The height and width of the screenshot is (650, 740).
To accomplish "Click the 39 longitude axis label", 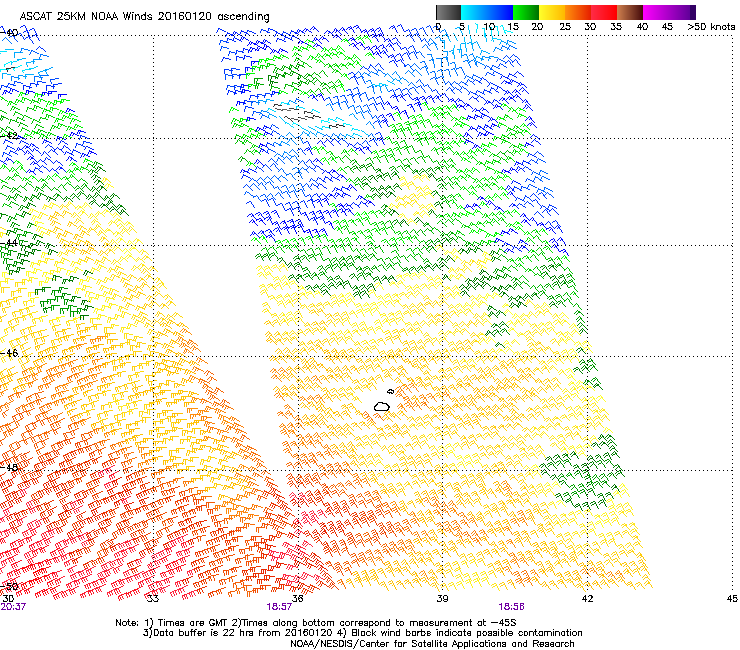I will (x=442, y=599).
